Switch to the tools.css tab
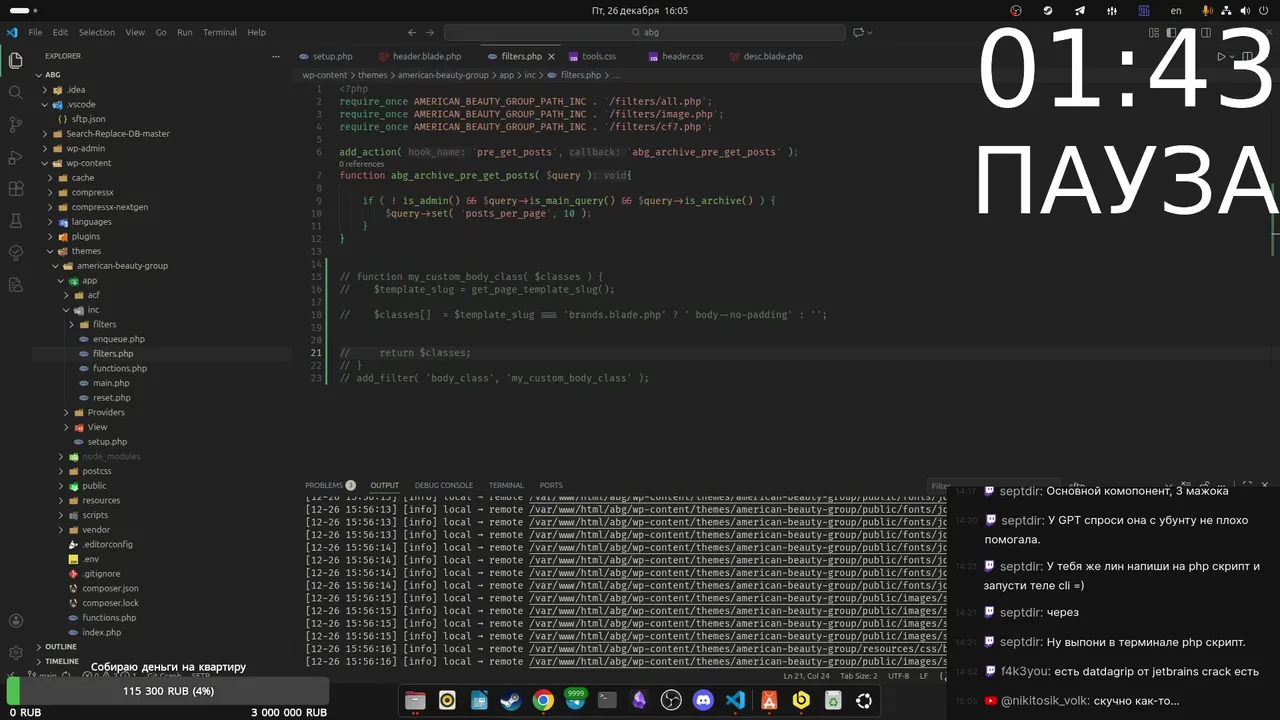 (x=599, y=56)
